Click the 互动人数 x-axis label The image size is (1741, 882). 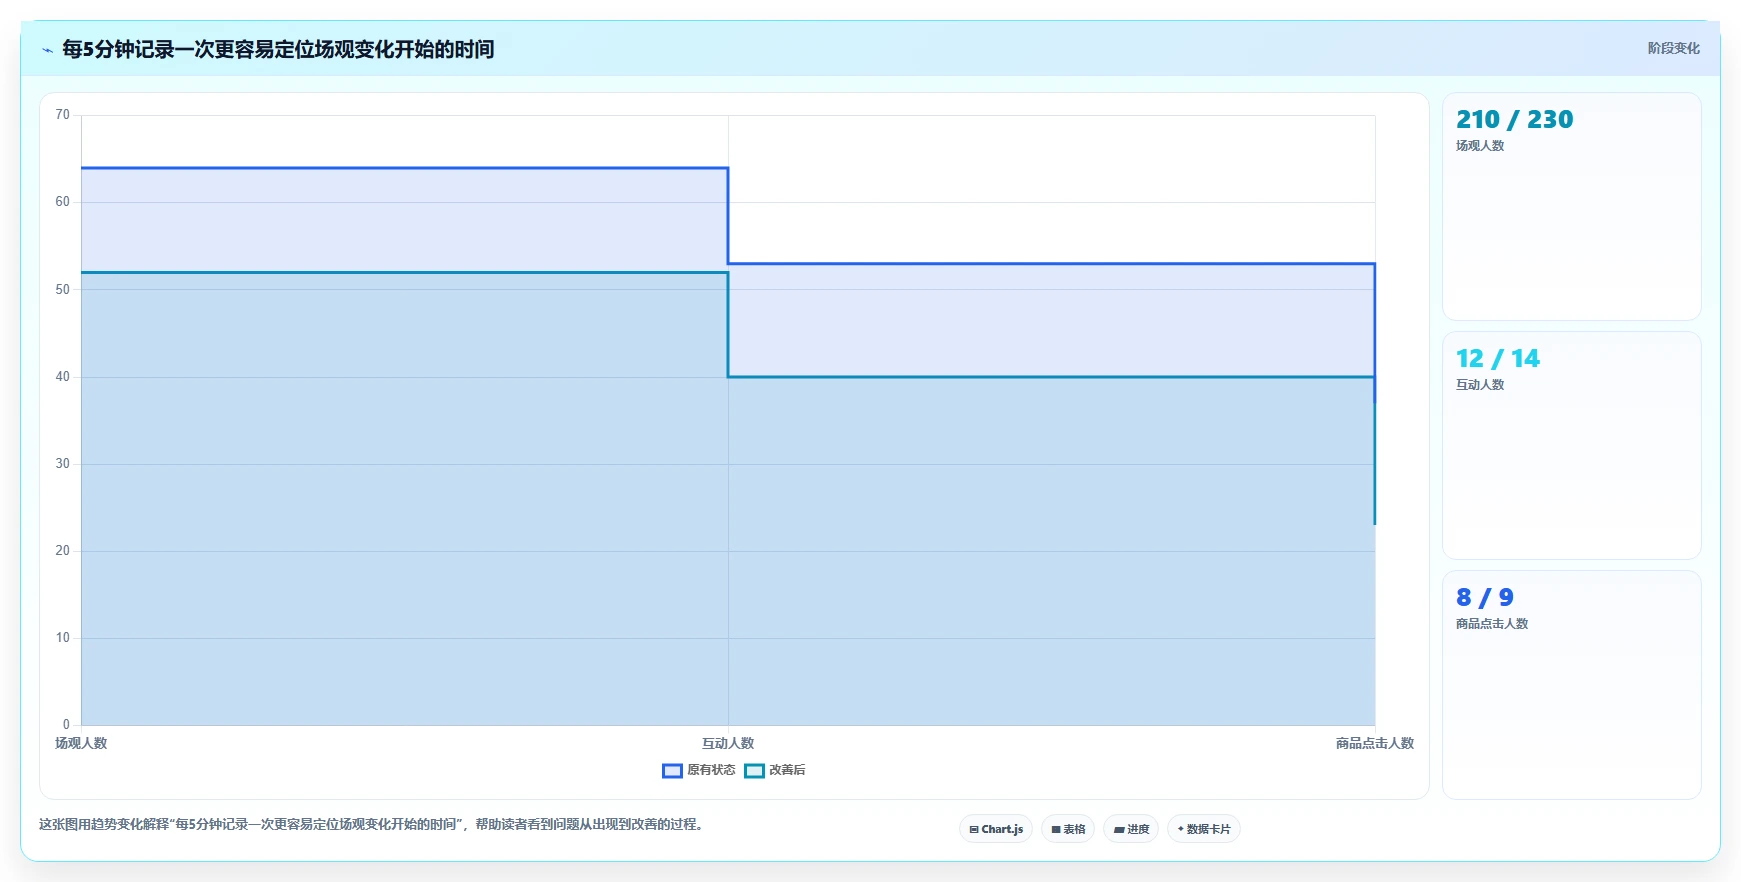click(x=728, y=743)
